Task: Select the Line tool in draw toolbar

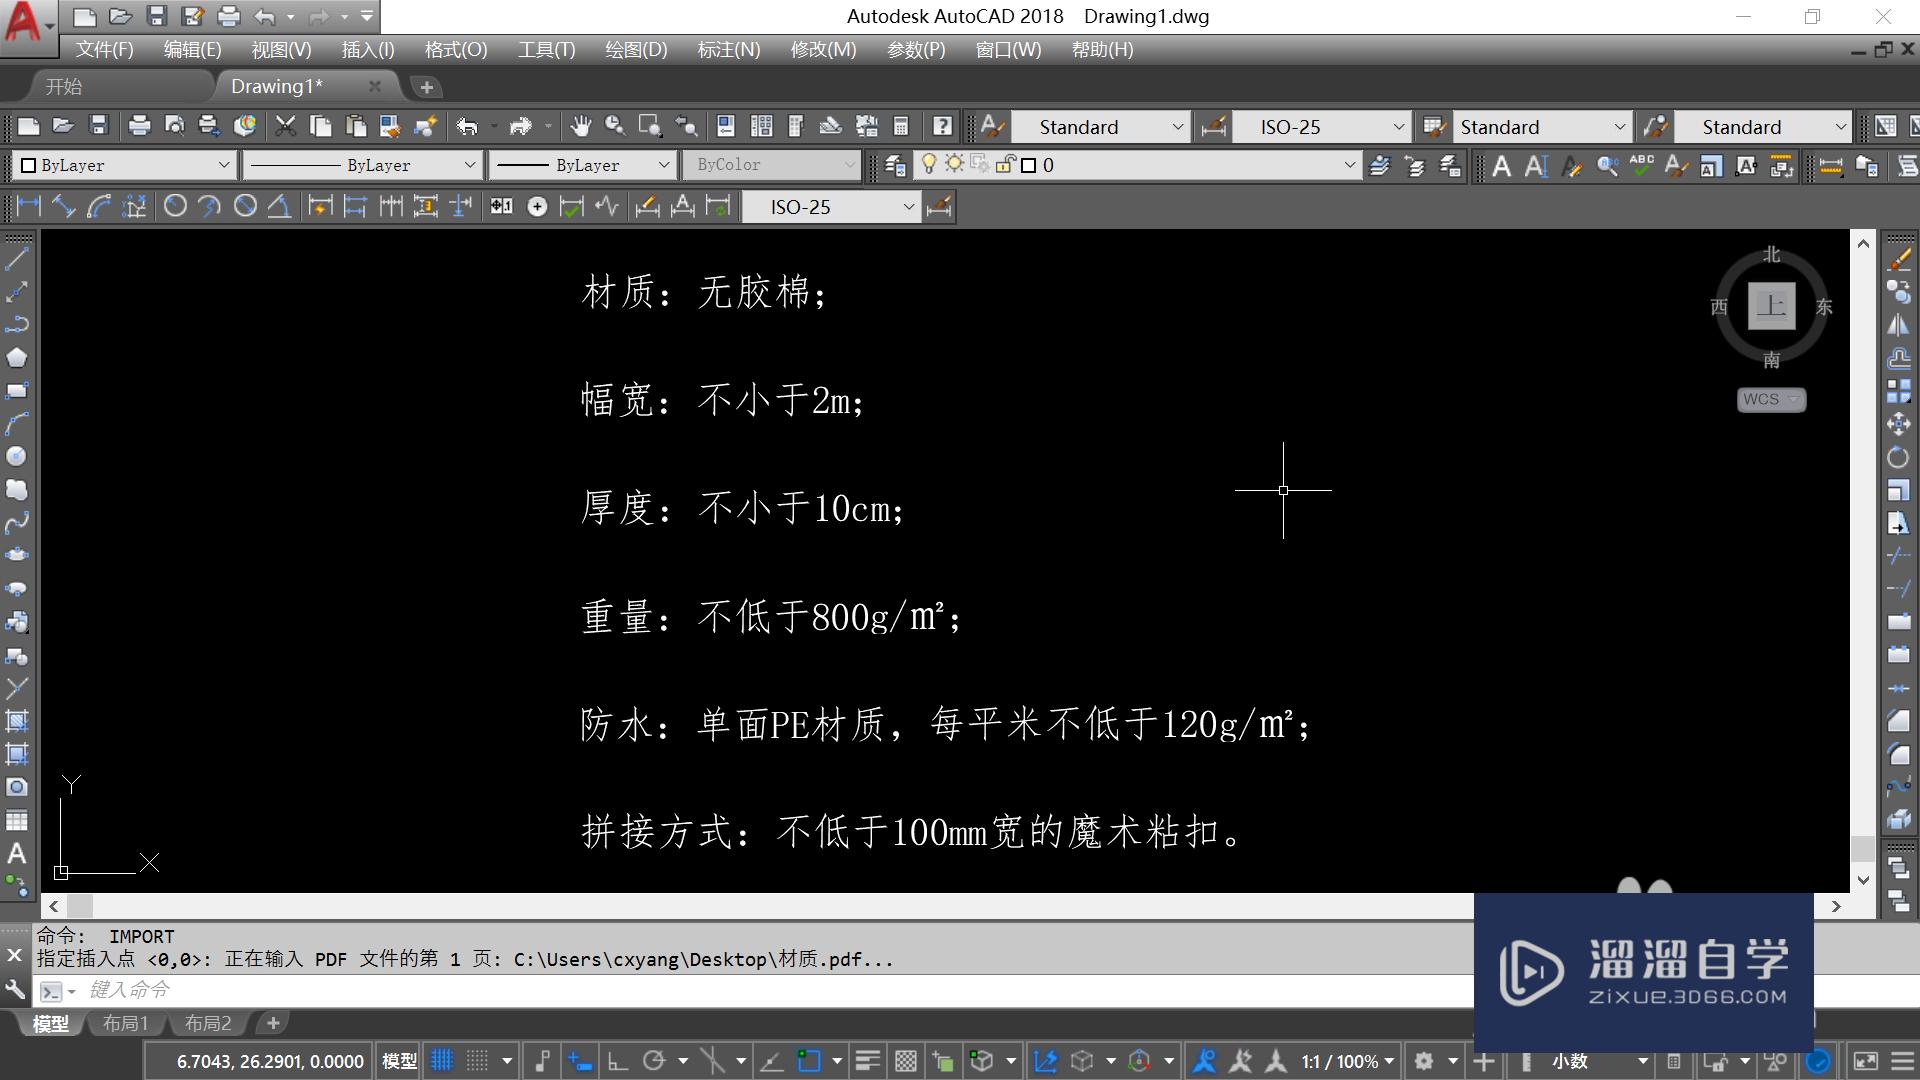Action: point(17,259)
